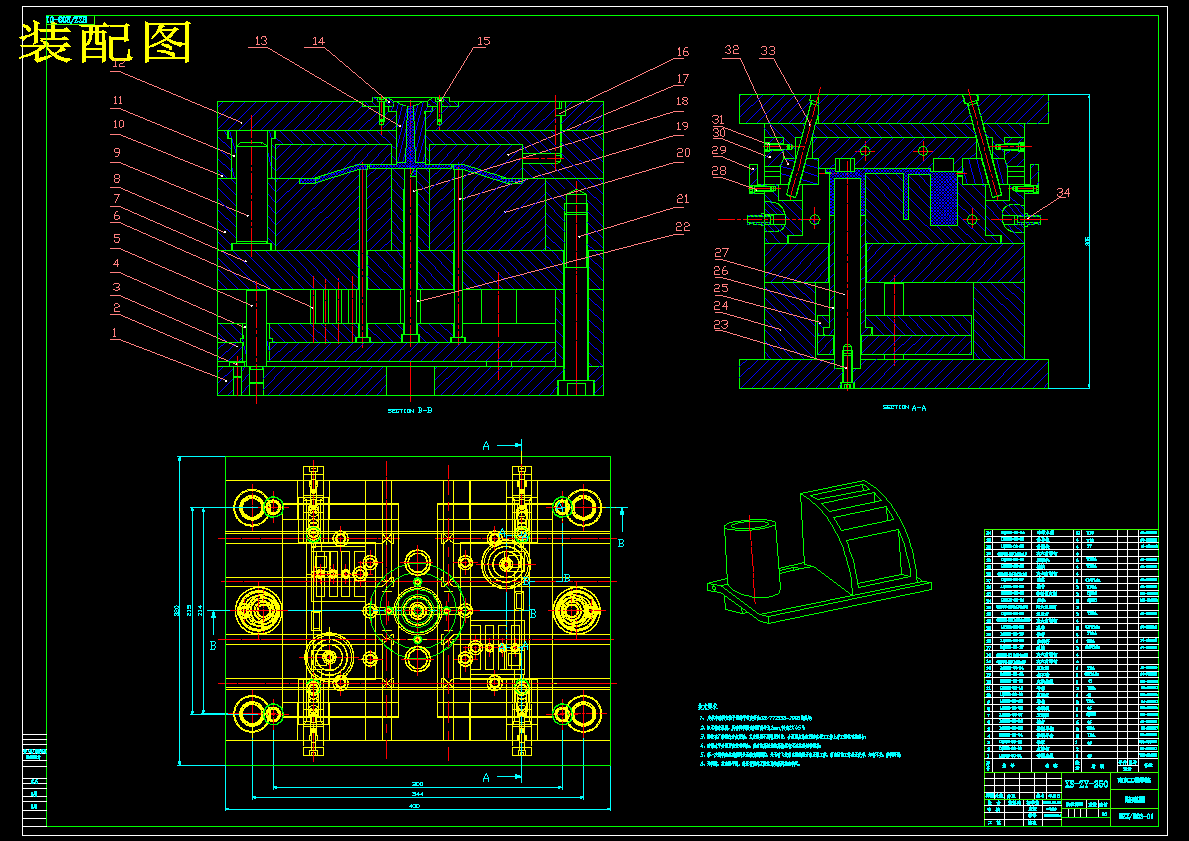
Task: Select part callout number 25
Action: (x=720, y=288)
